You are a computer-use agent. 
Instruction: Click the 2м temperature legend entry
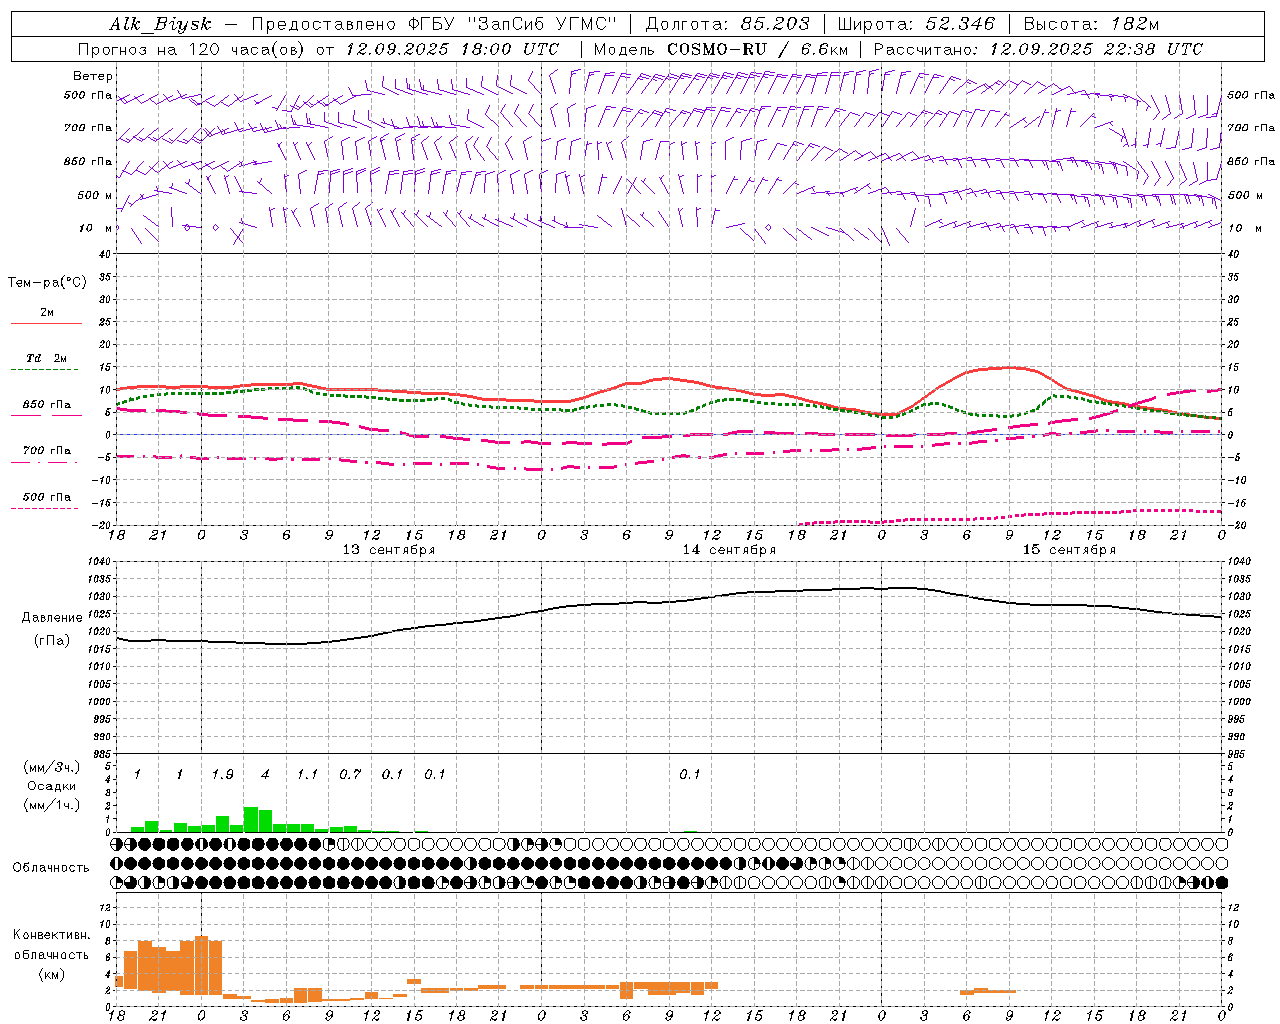point(47,314)
